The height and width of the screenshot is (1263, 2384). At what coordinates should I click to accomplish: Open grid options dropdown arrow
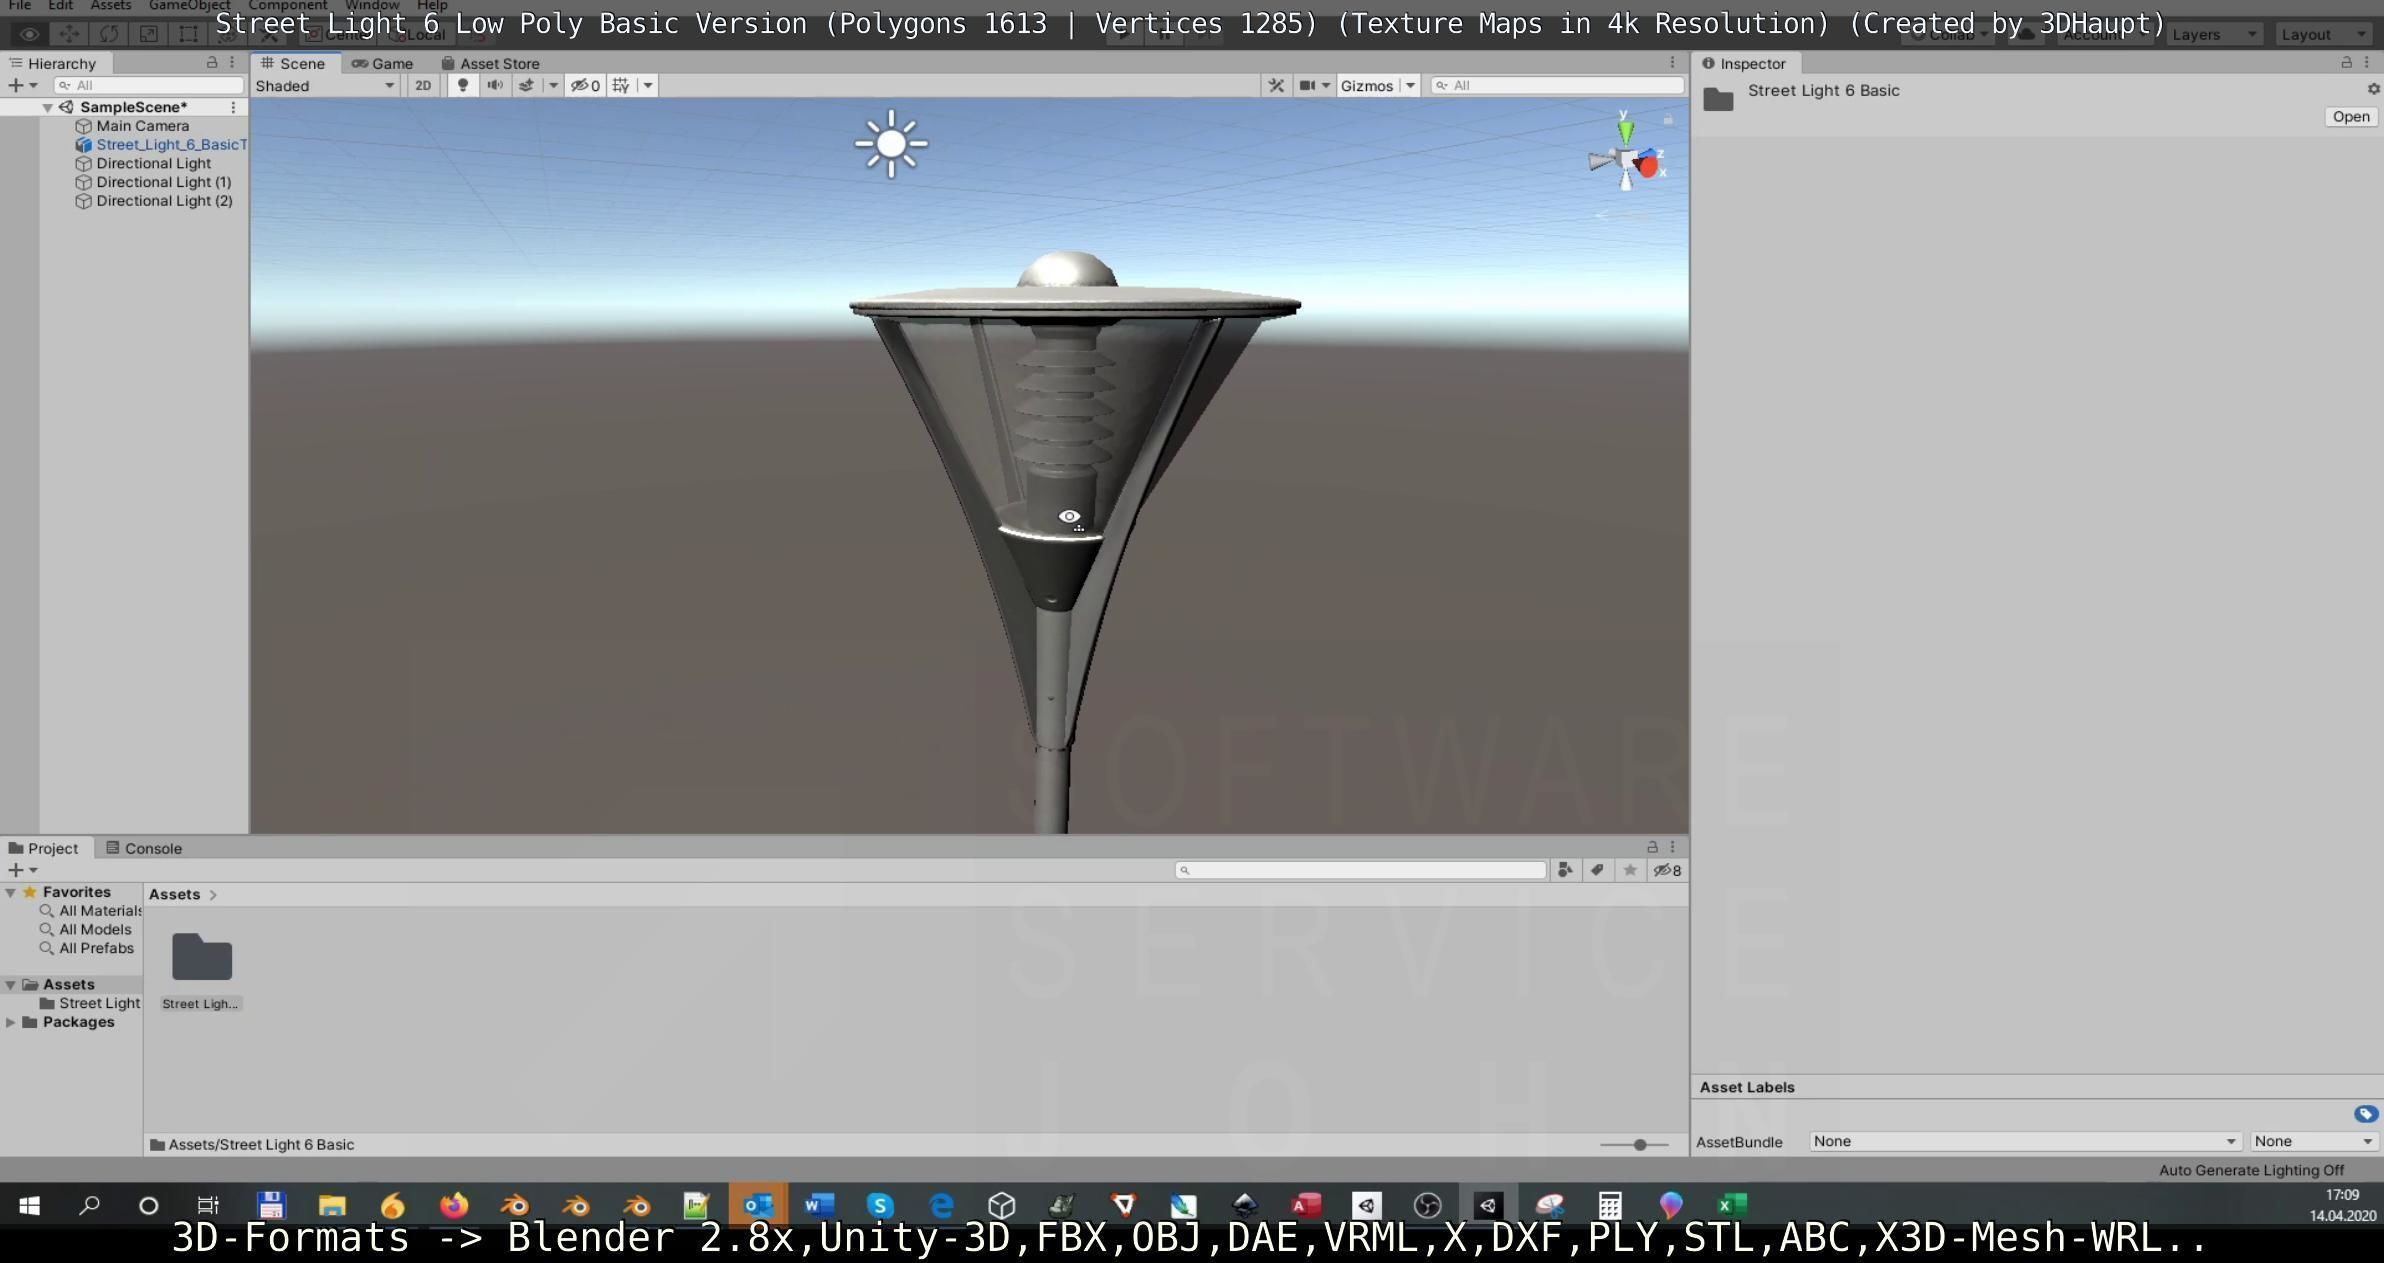(648, 86)
